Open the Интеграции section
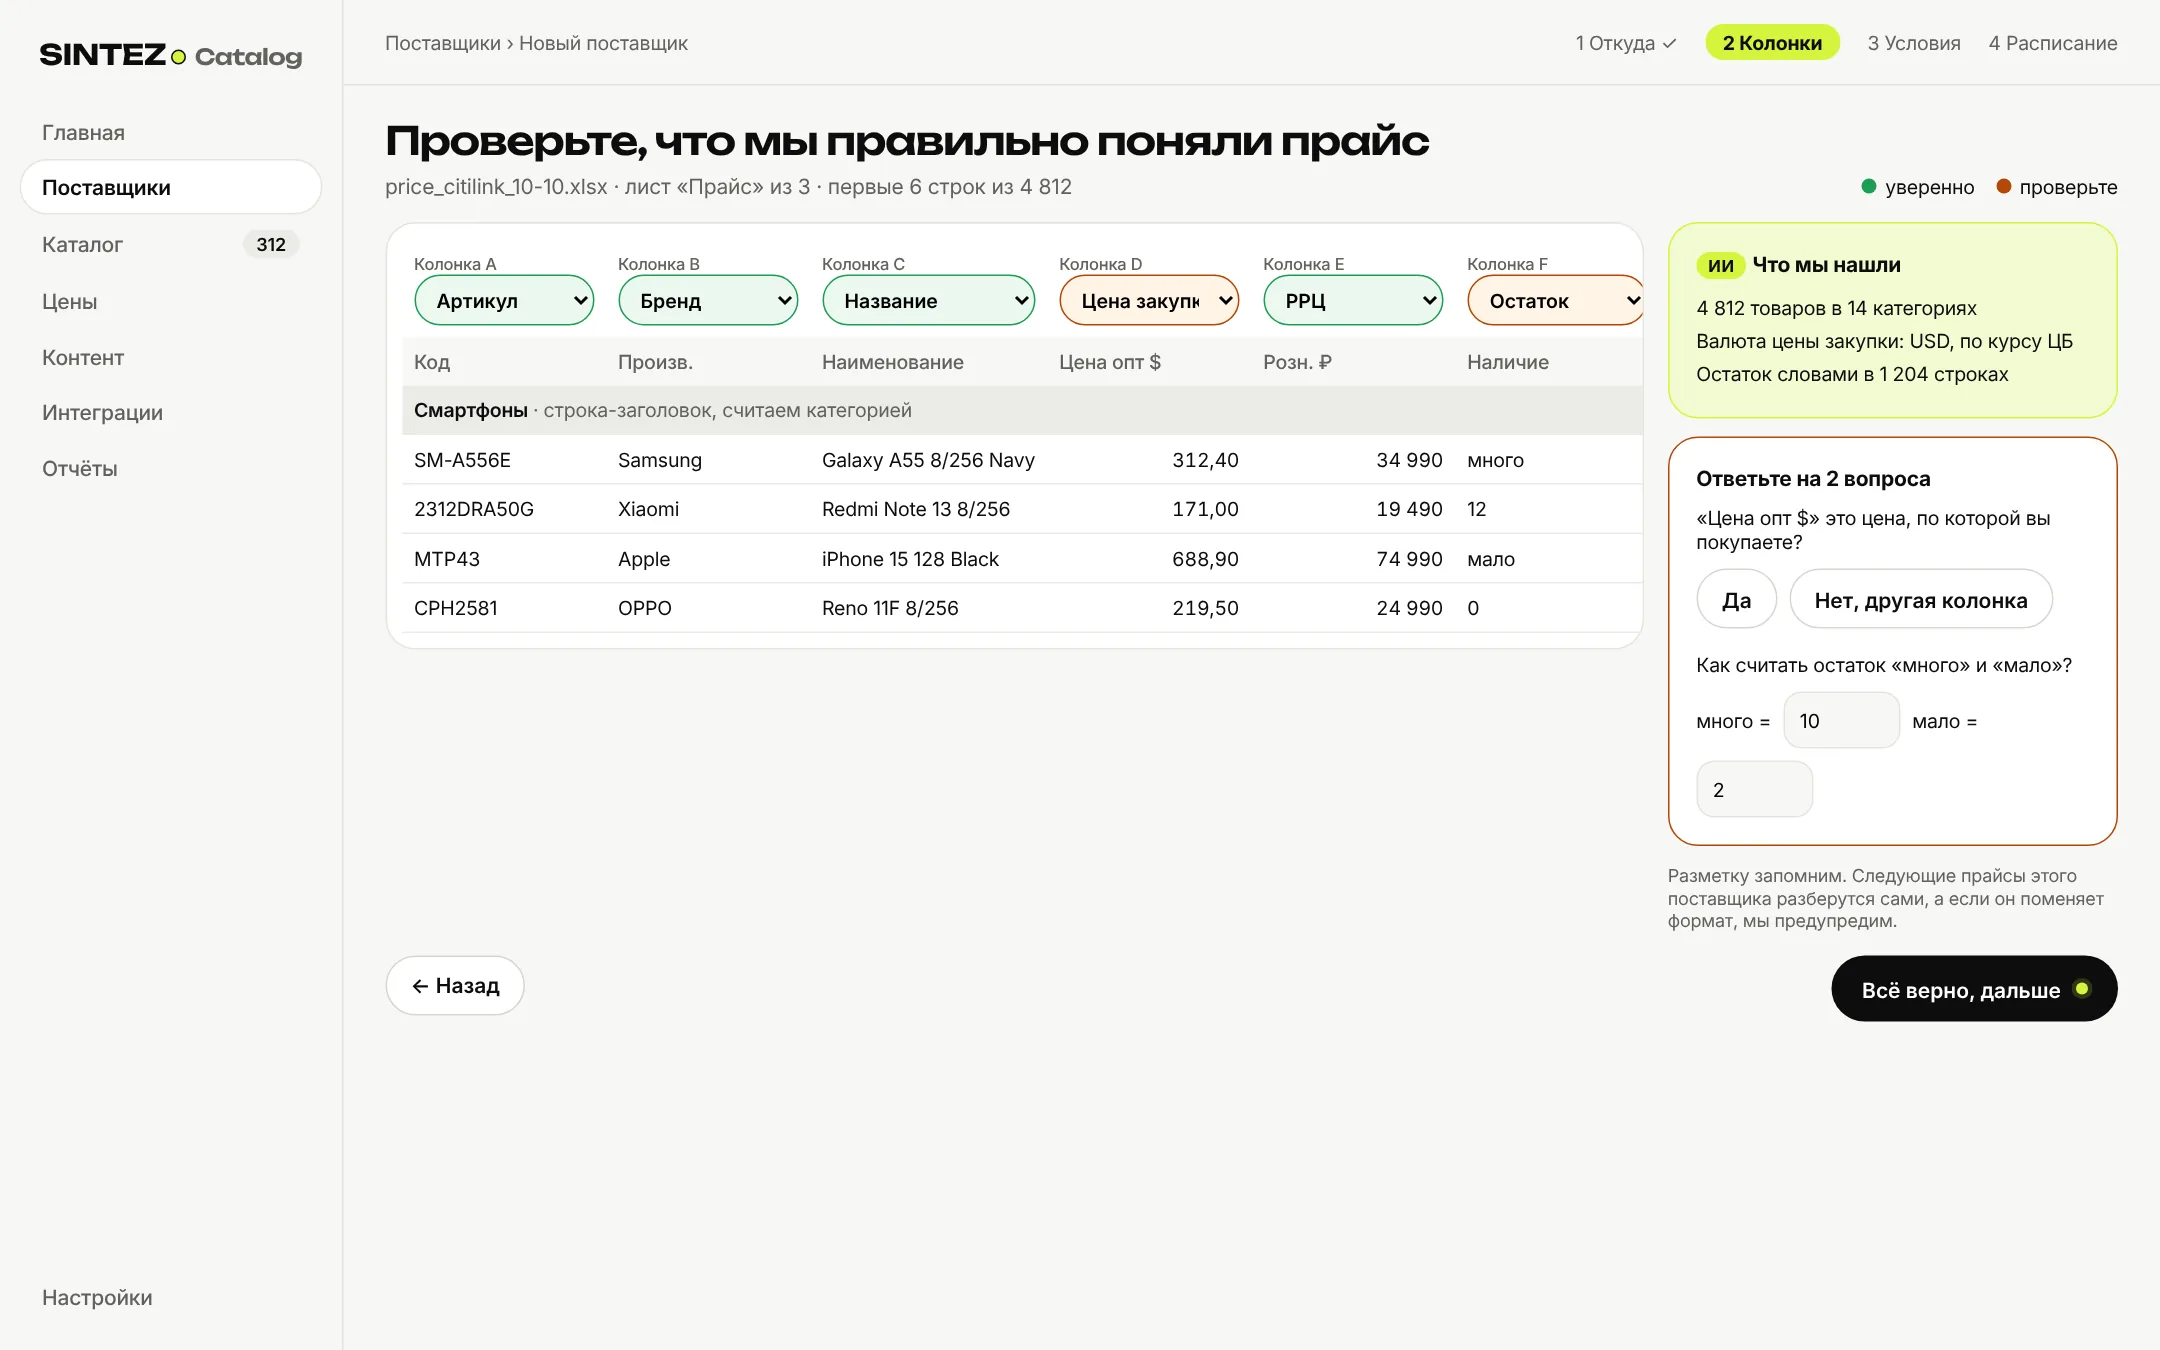 (102, 412)
